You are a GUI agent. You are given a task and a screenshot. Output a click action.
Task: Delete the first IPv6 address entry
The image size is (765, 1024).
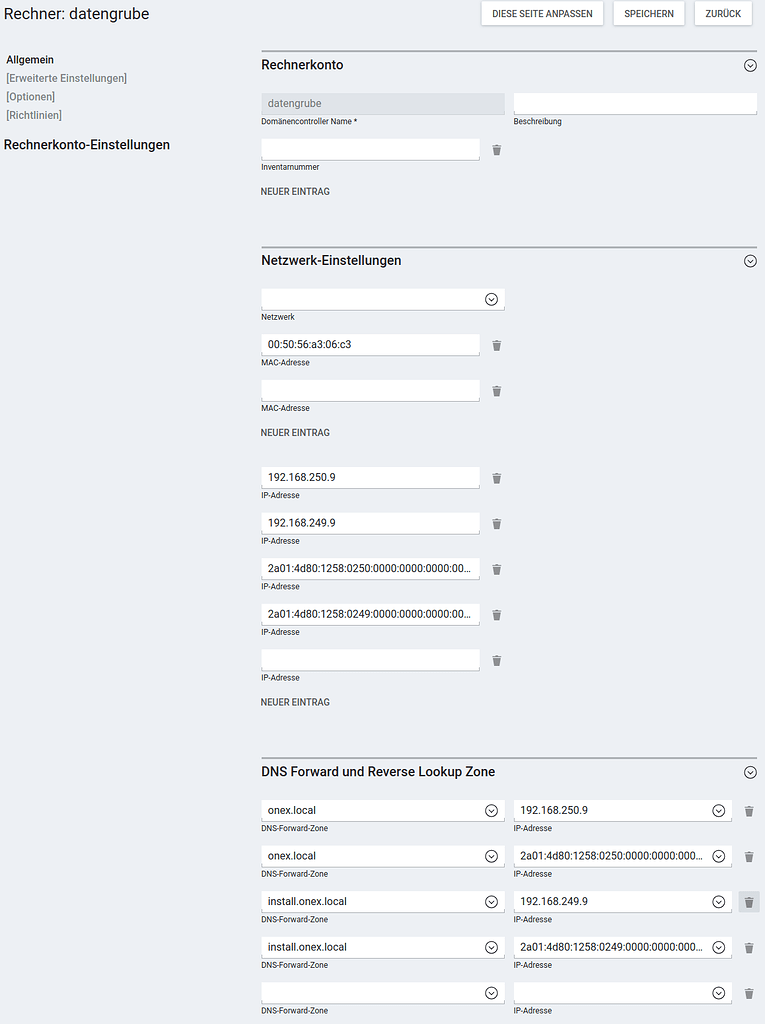point(496,569)
